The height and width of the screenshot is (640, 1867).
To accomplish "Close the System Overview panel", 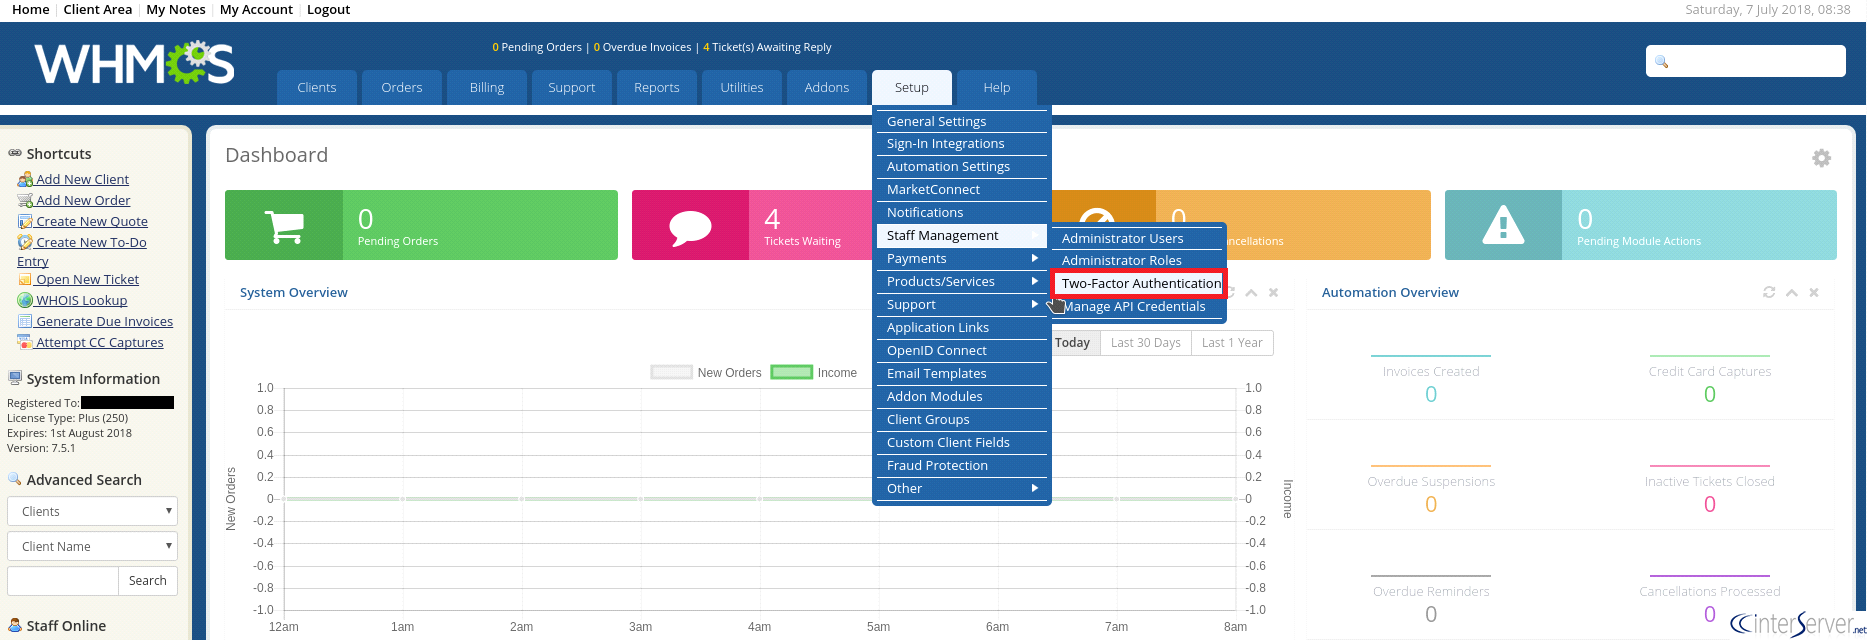I will (x=1273, y=292).
